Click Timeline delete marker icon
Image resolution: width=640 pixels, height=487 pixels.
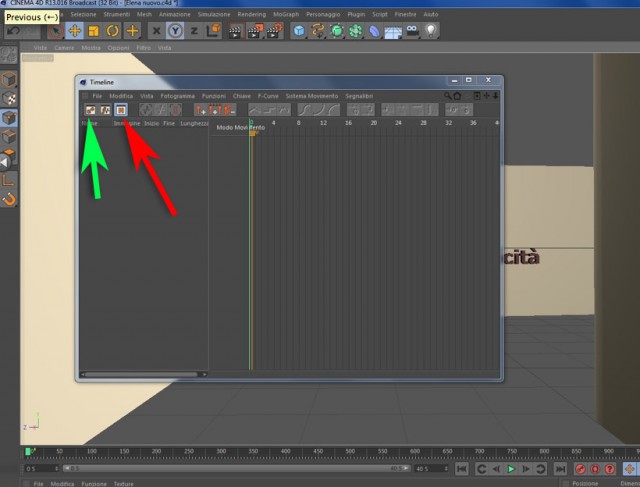pos(229,109)
